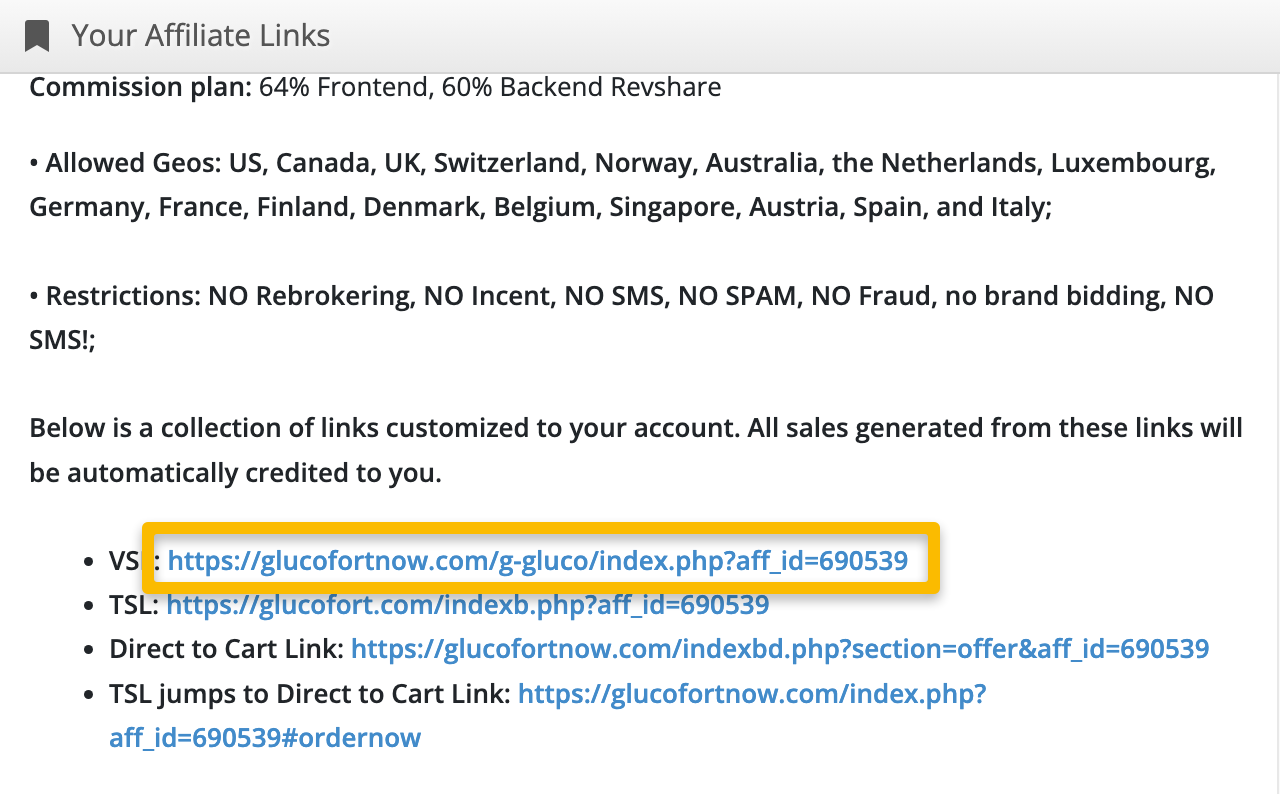Click the "Restrictions:" bold label

(x=124, y=297)
